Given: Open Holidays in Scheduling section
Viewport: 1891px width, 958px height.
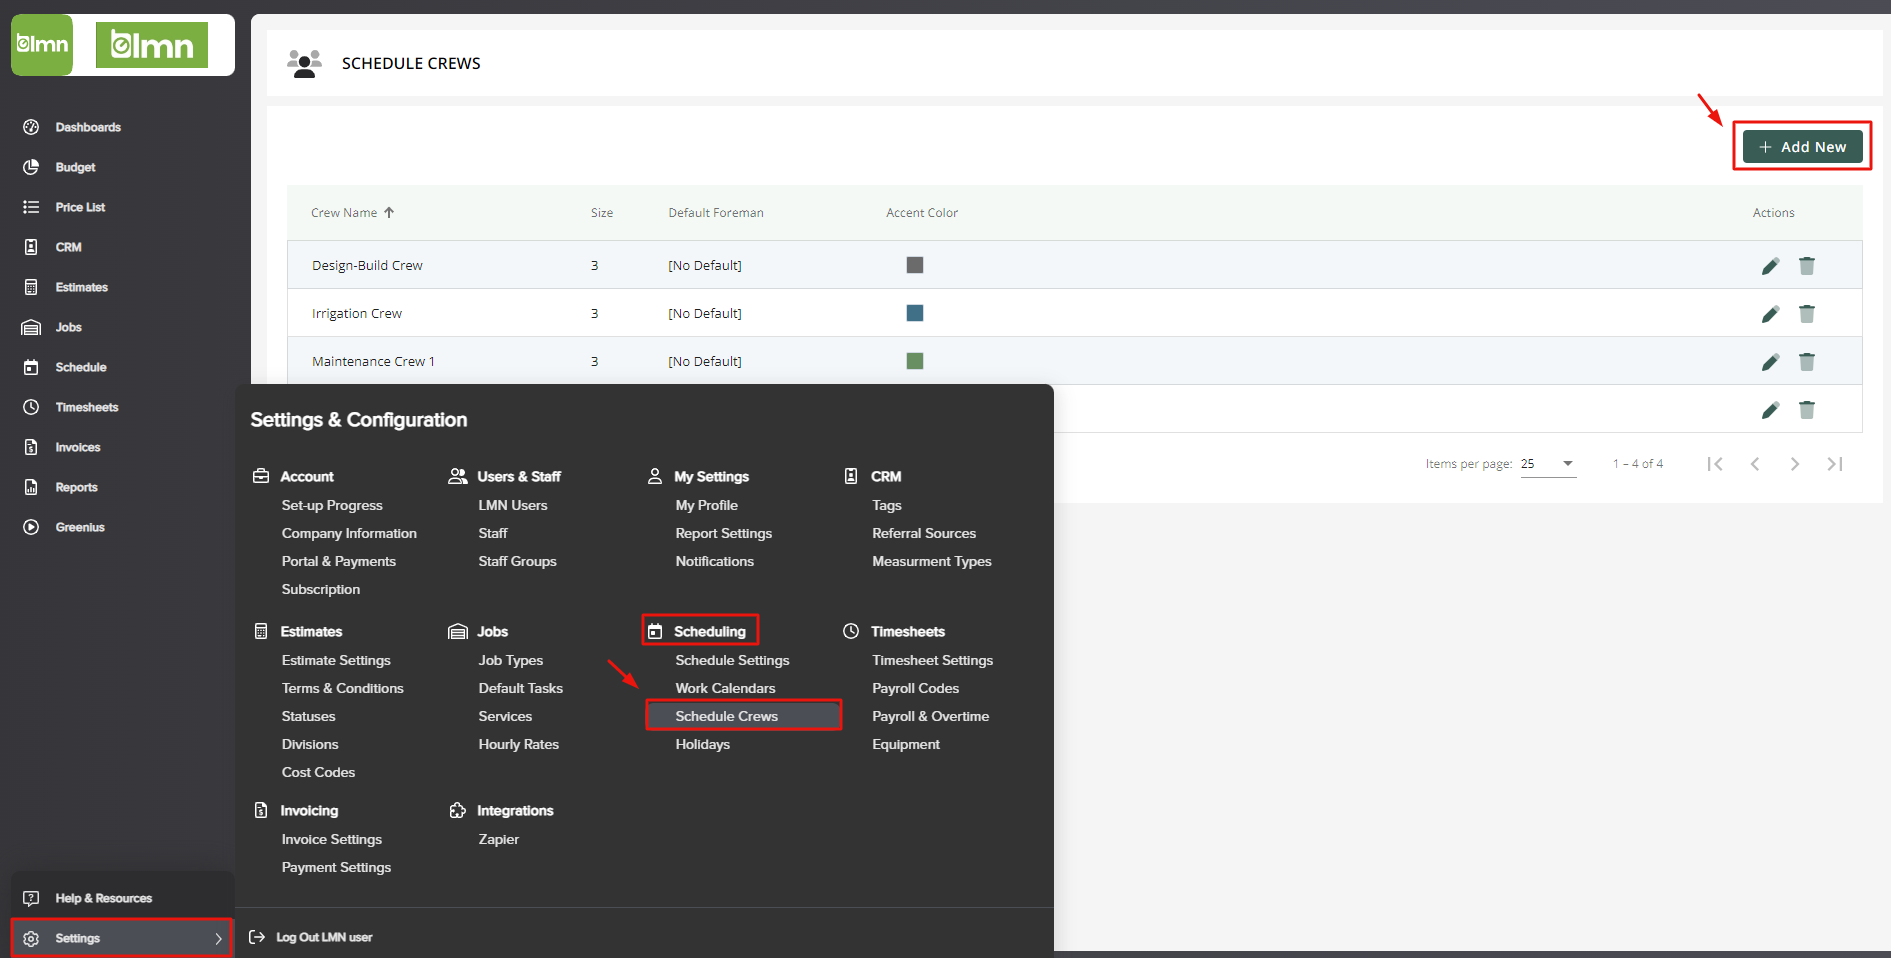Looking at the screenshot, I should tap(702, 744).
